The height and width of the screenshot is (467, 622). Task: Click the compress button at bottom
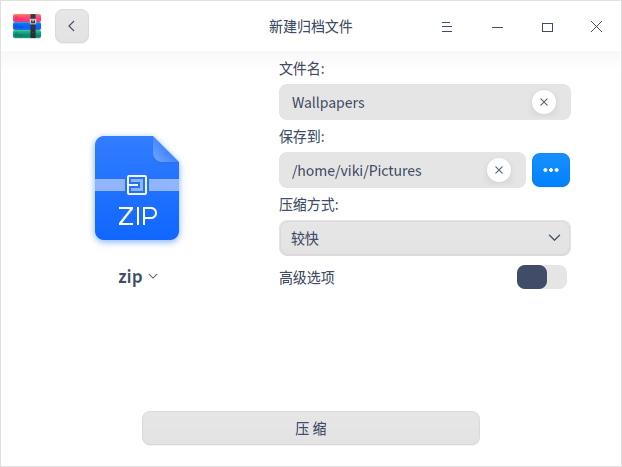[311, 428]
